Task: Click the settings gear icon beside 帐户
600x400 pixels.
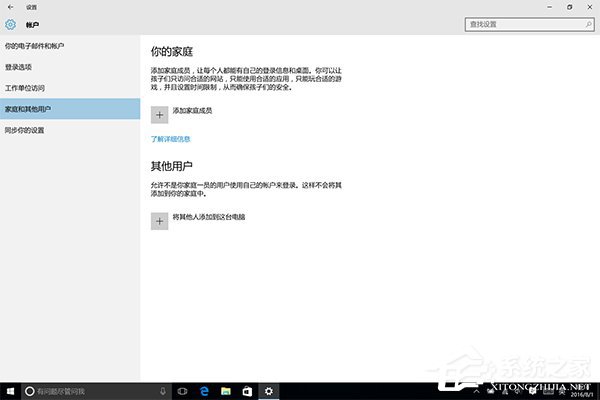Action: pos(11,23)
